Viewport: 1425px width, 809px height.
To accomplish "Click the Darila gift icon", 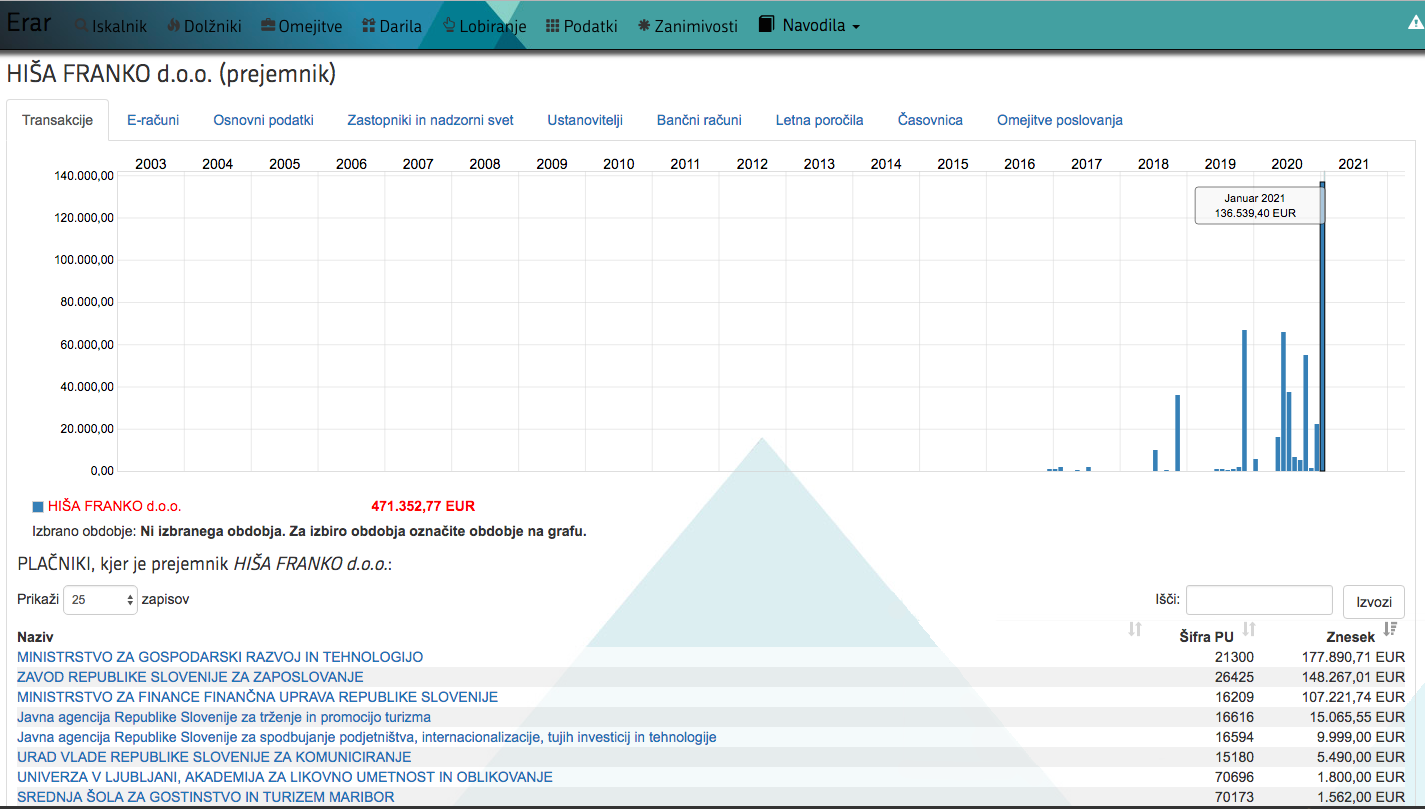I will (369, 26).
